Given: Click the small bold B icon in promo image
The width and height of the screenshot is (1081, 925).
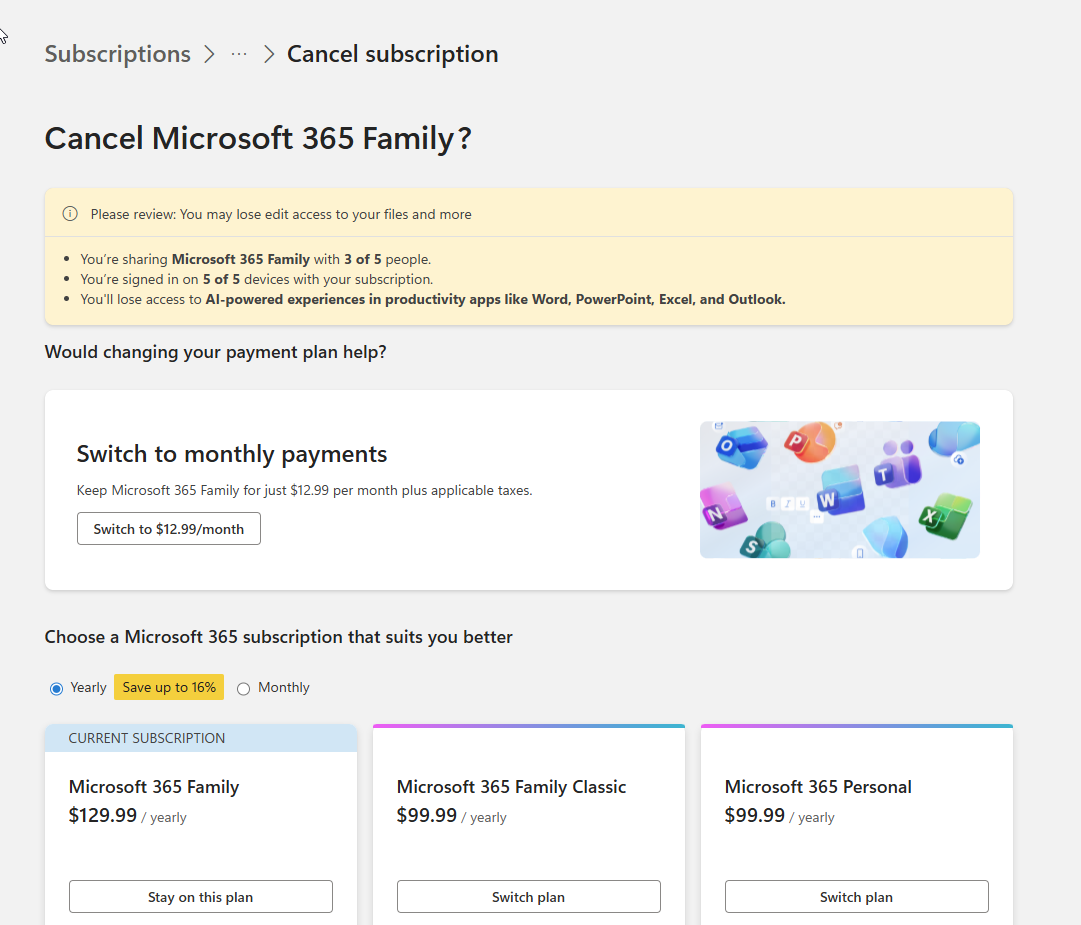Looking at the screenshot, I should click(774, 504).
